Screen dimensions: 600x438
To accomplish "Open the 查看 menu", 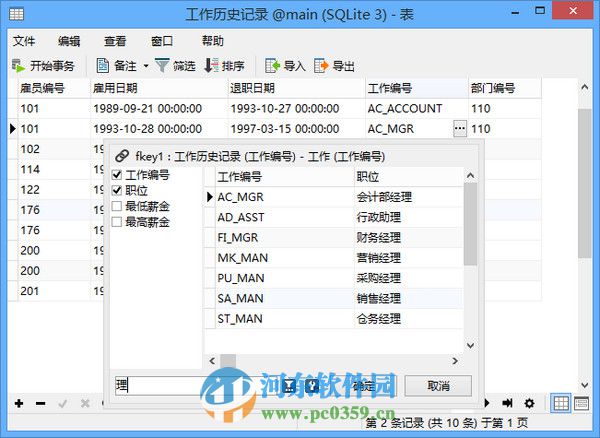I will (x=115, y=41).
